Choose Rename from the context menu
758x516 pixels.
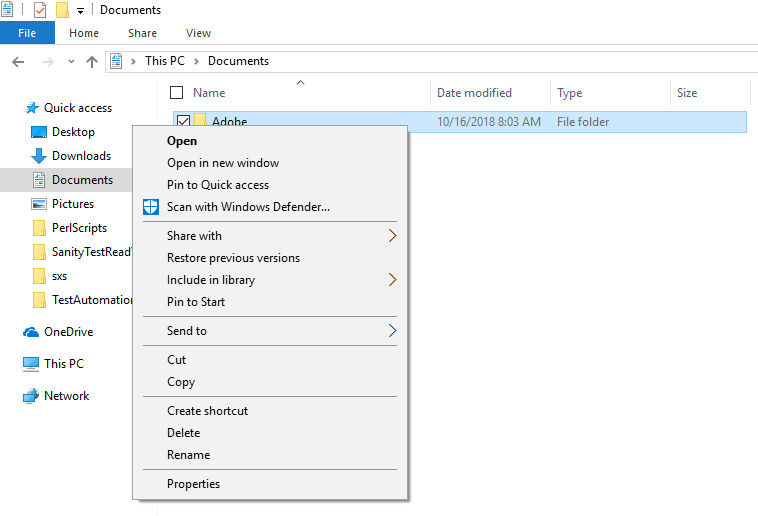pyautogui.click(x=189, y=455)
